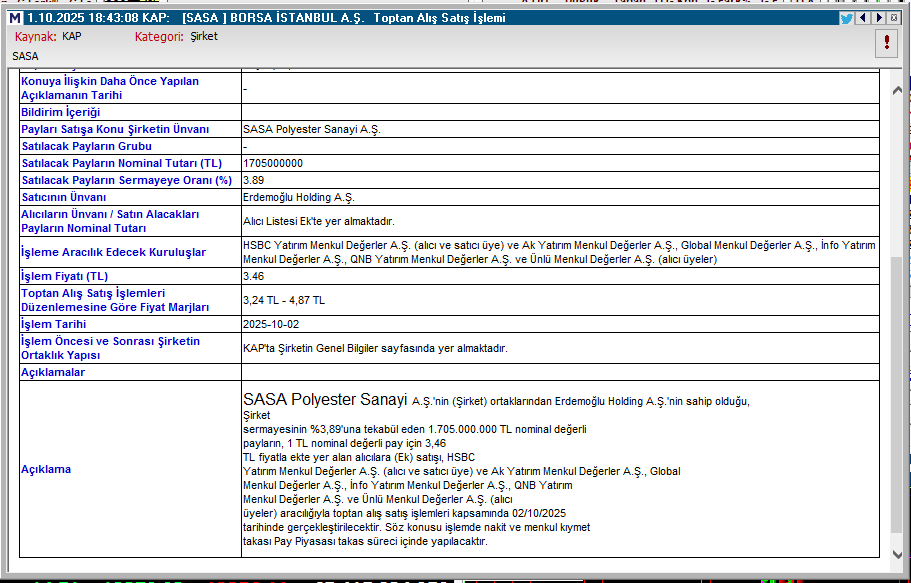This screenshot has width=911, height=583.
Task: Click the M logo icon in title bar
Action: pos(16,18)
